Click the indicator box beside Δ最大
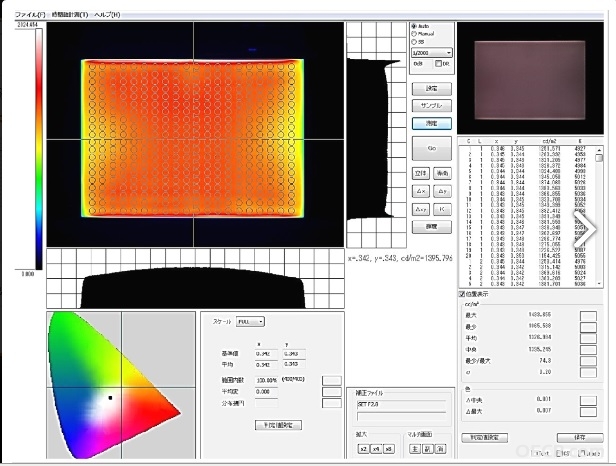The height and width of the screenshot is (466, 616). 588,412
